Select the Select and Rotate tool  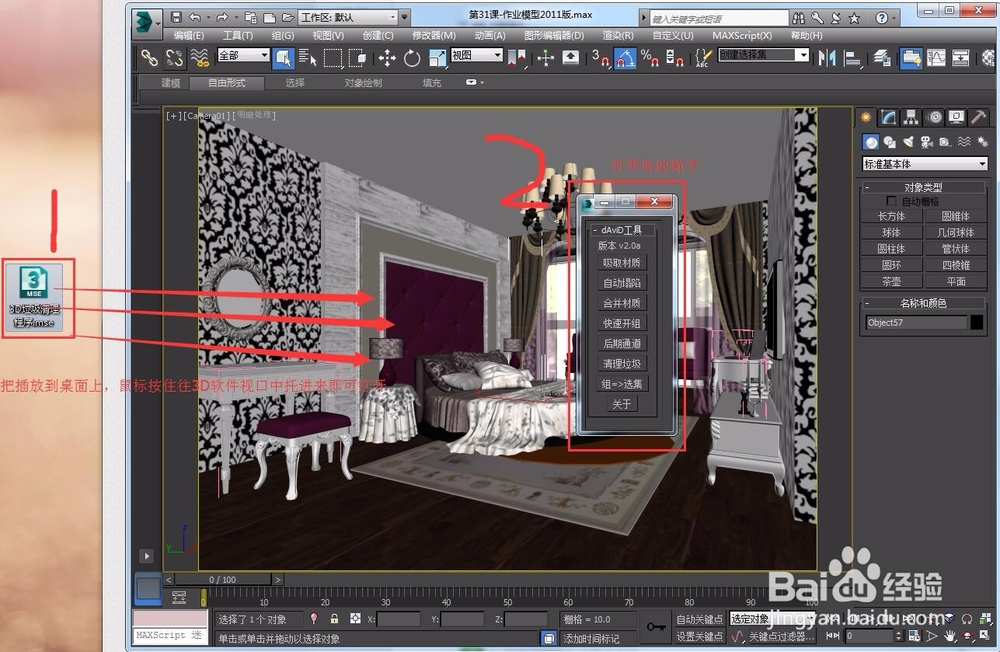click(x=412, y=58)
